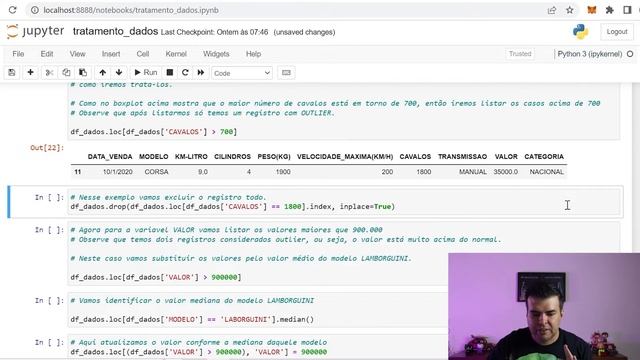640x360 pixels.
Task: Move selected cell up arrow
Action: [102, 73]
